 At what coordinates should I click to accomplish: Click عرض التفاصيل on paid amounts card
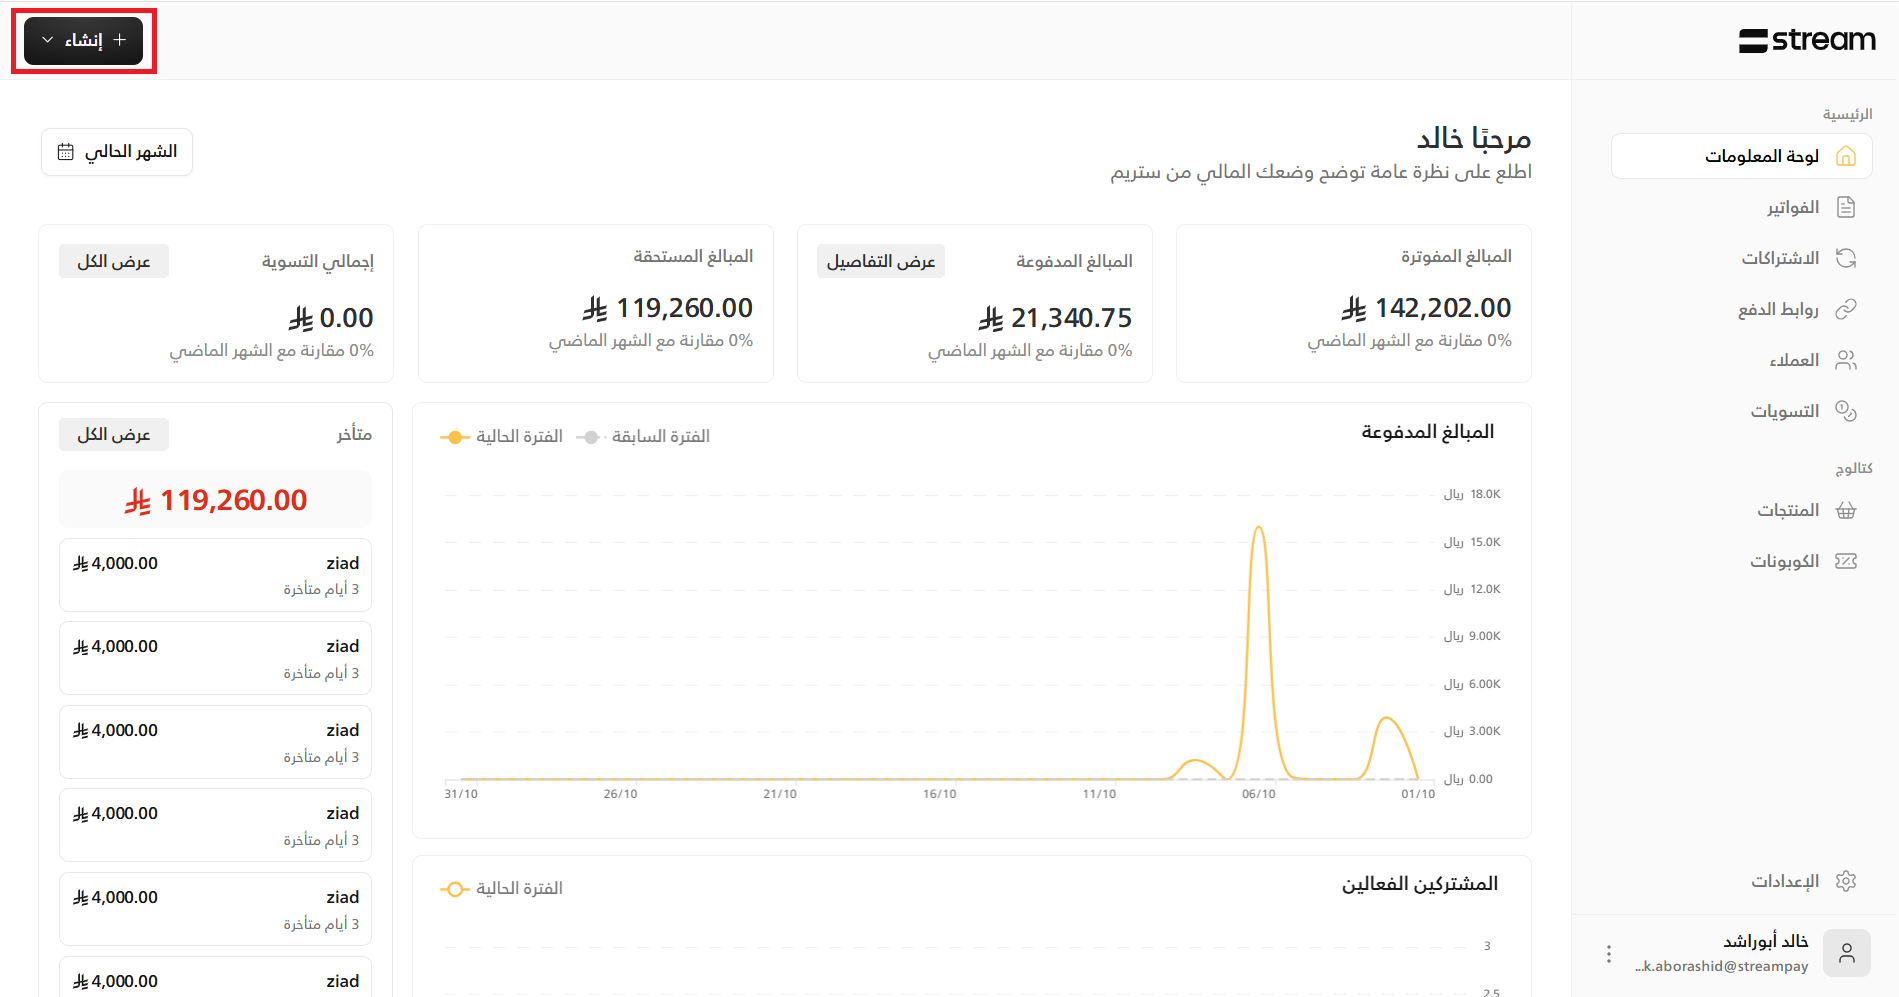(880, 262)
